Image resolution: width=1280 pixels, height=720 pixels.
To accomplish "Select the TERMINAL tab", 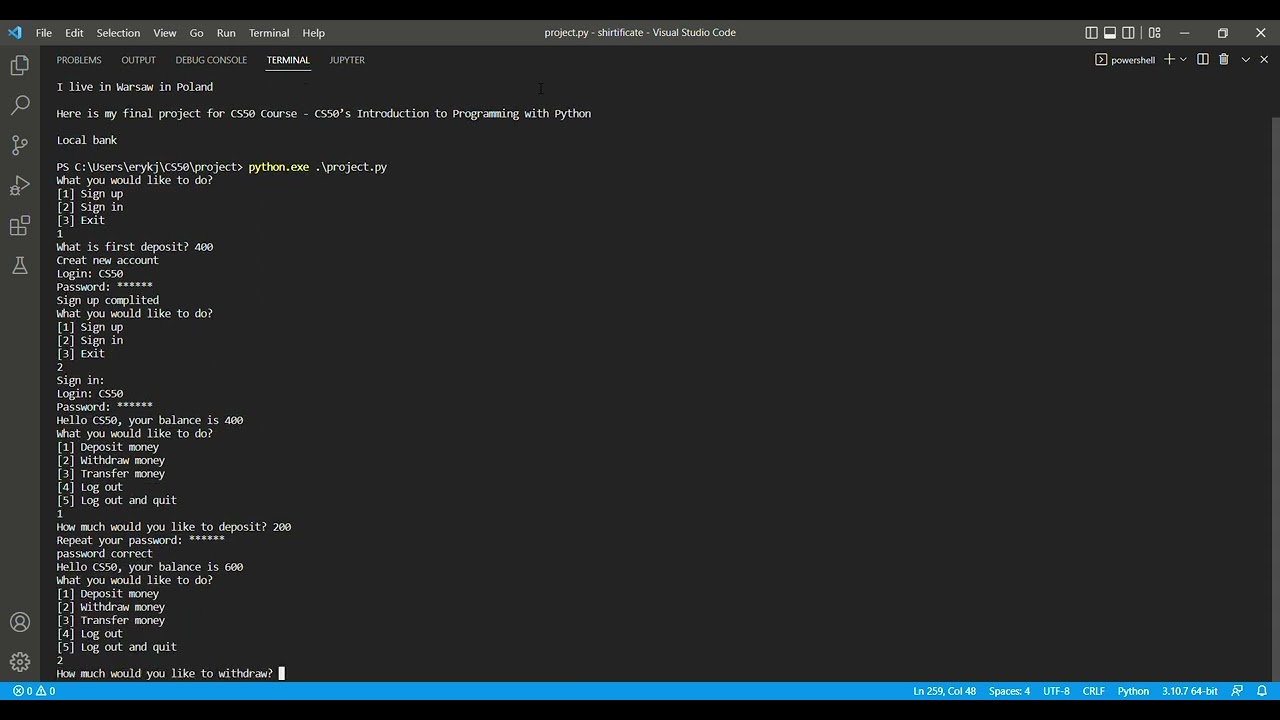I will [x=288, y=60].
